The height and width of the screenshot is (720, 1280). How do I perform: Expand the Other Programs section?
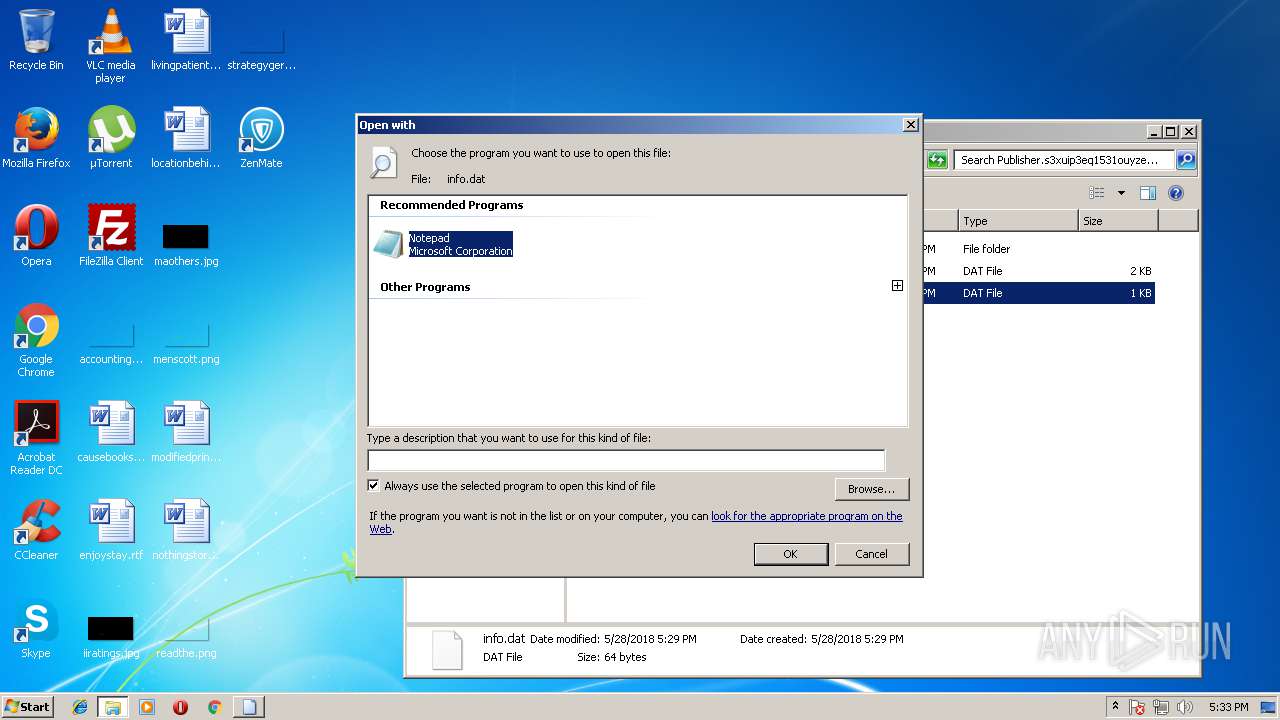(x=897, y=286)
